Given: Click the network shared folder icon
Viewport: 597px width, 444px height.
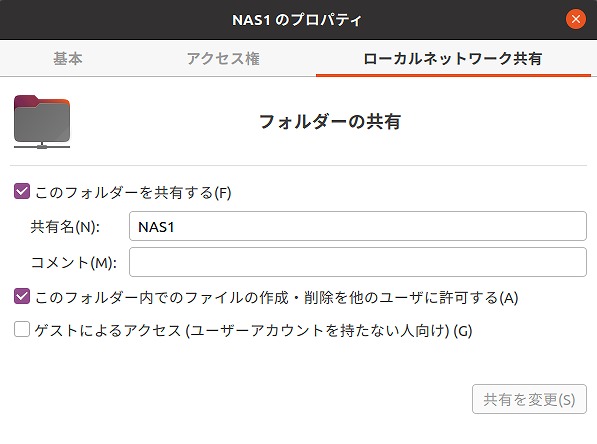Looking at the screenshot, I should [42, 122].
